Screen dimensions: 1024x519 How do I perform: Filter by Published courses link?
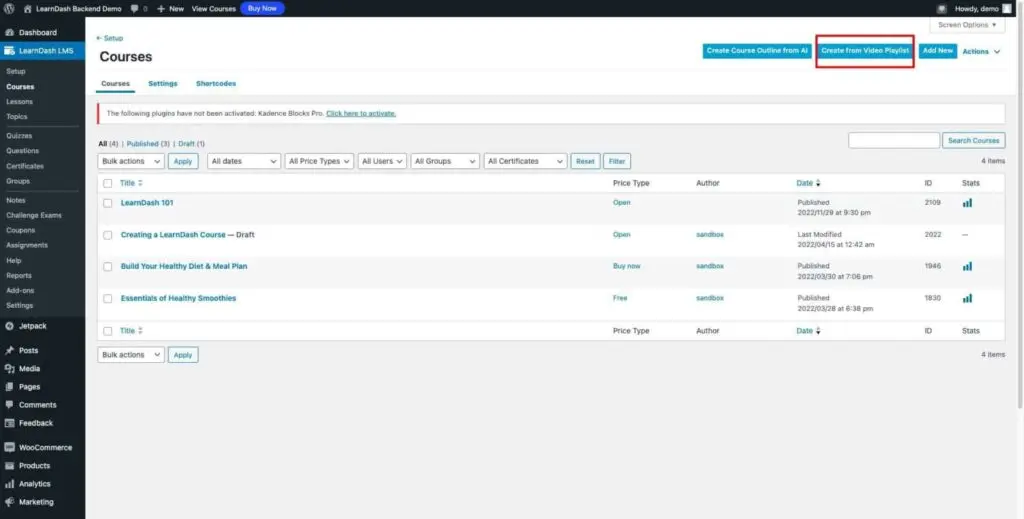(x=142, y=144)
